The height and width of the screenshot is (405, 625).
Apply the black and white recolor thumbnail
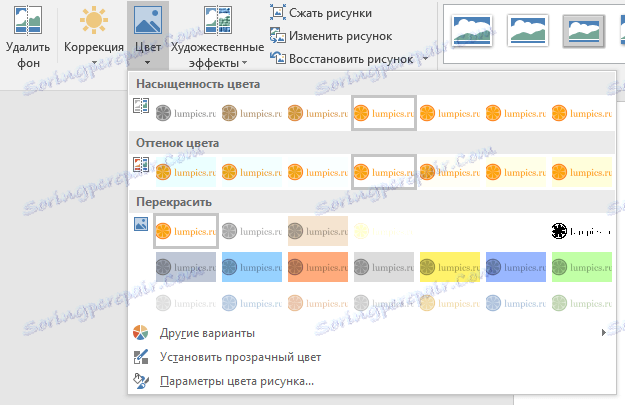(582, 231)
